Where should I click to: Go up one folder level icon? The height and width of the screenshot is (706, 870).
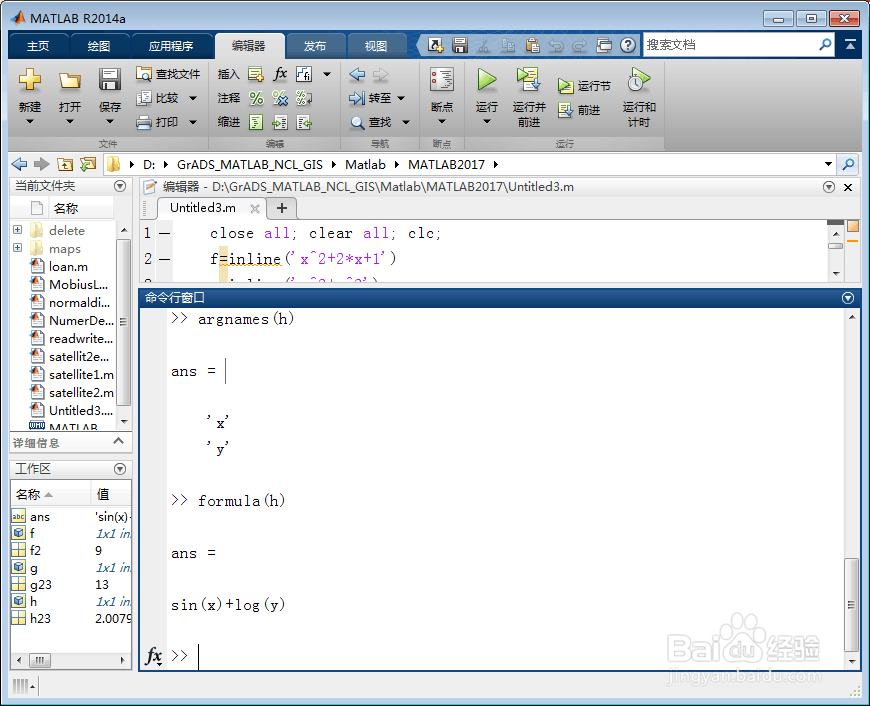click(x=65, y=164)
